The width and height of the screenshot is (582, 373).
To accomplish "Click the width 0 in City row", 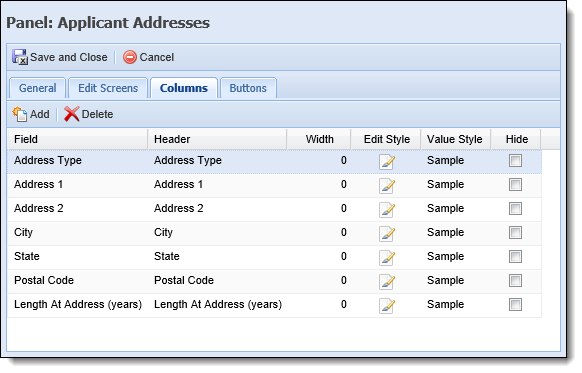I will click(344, 233).
